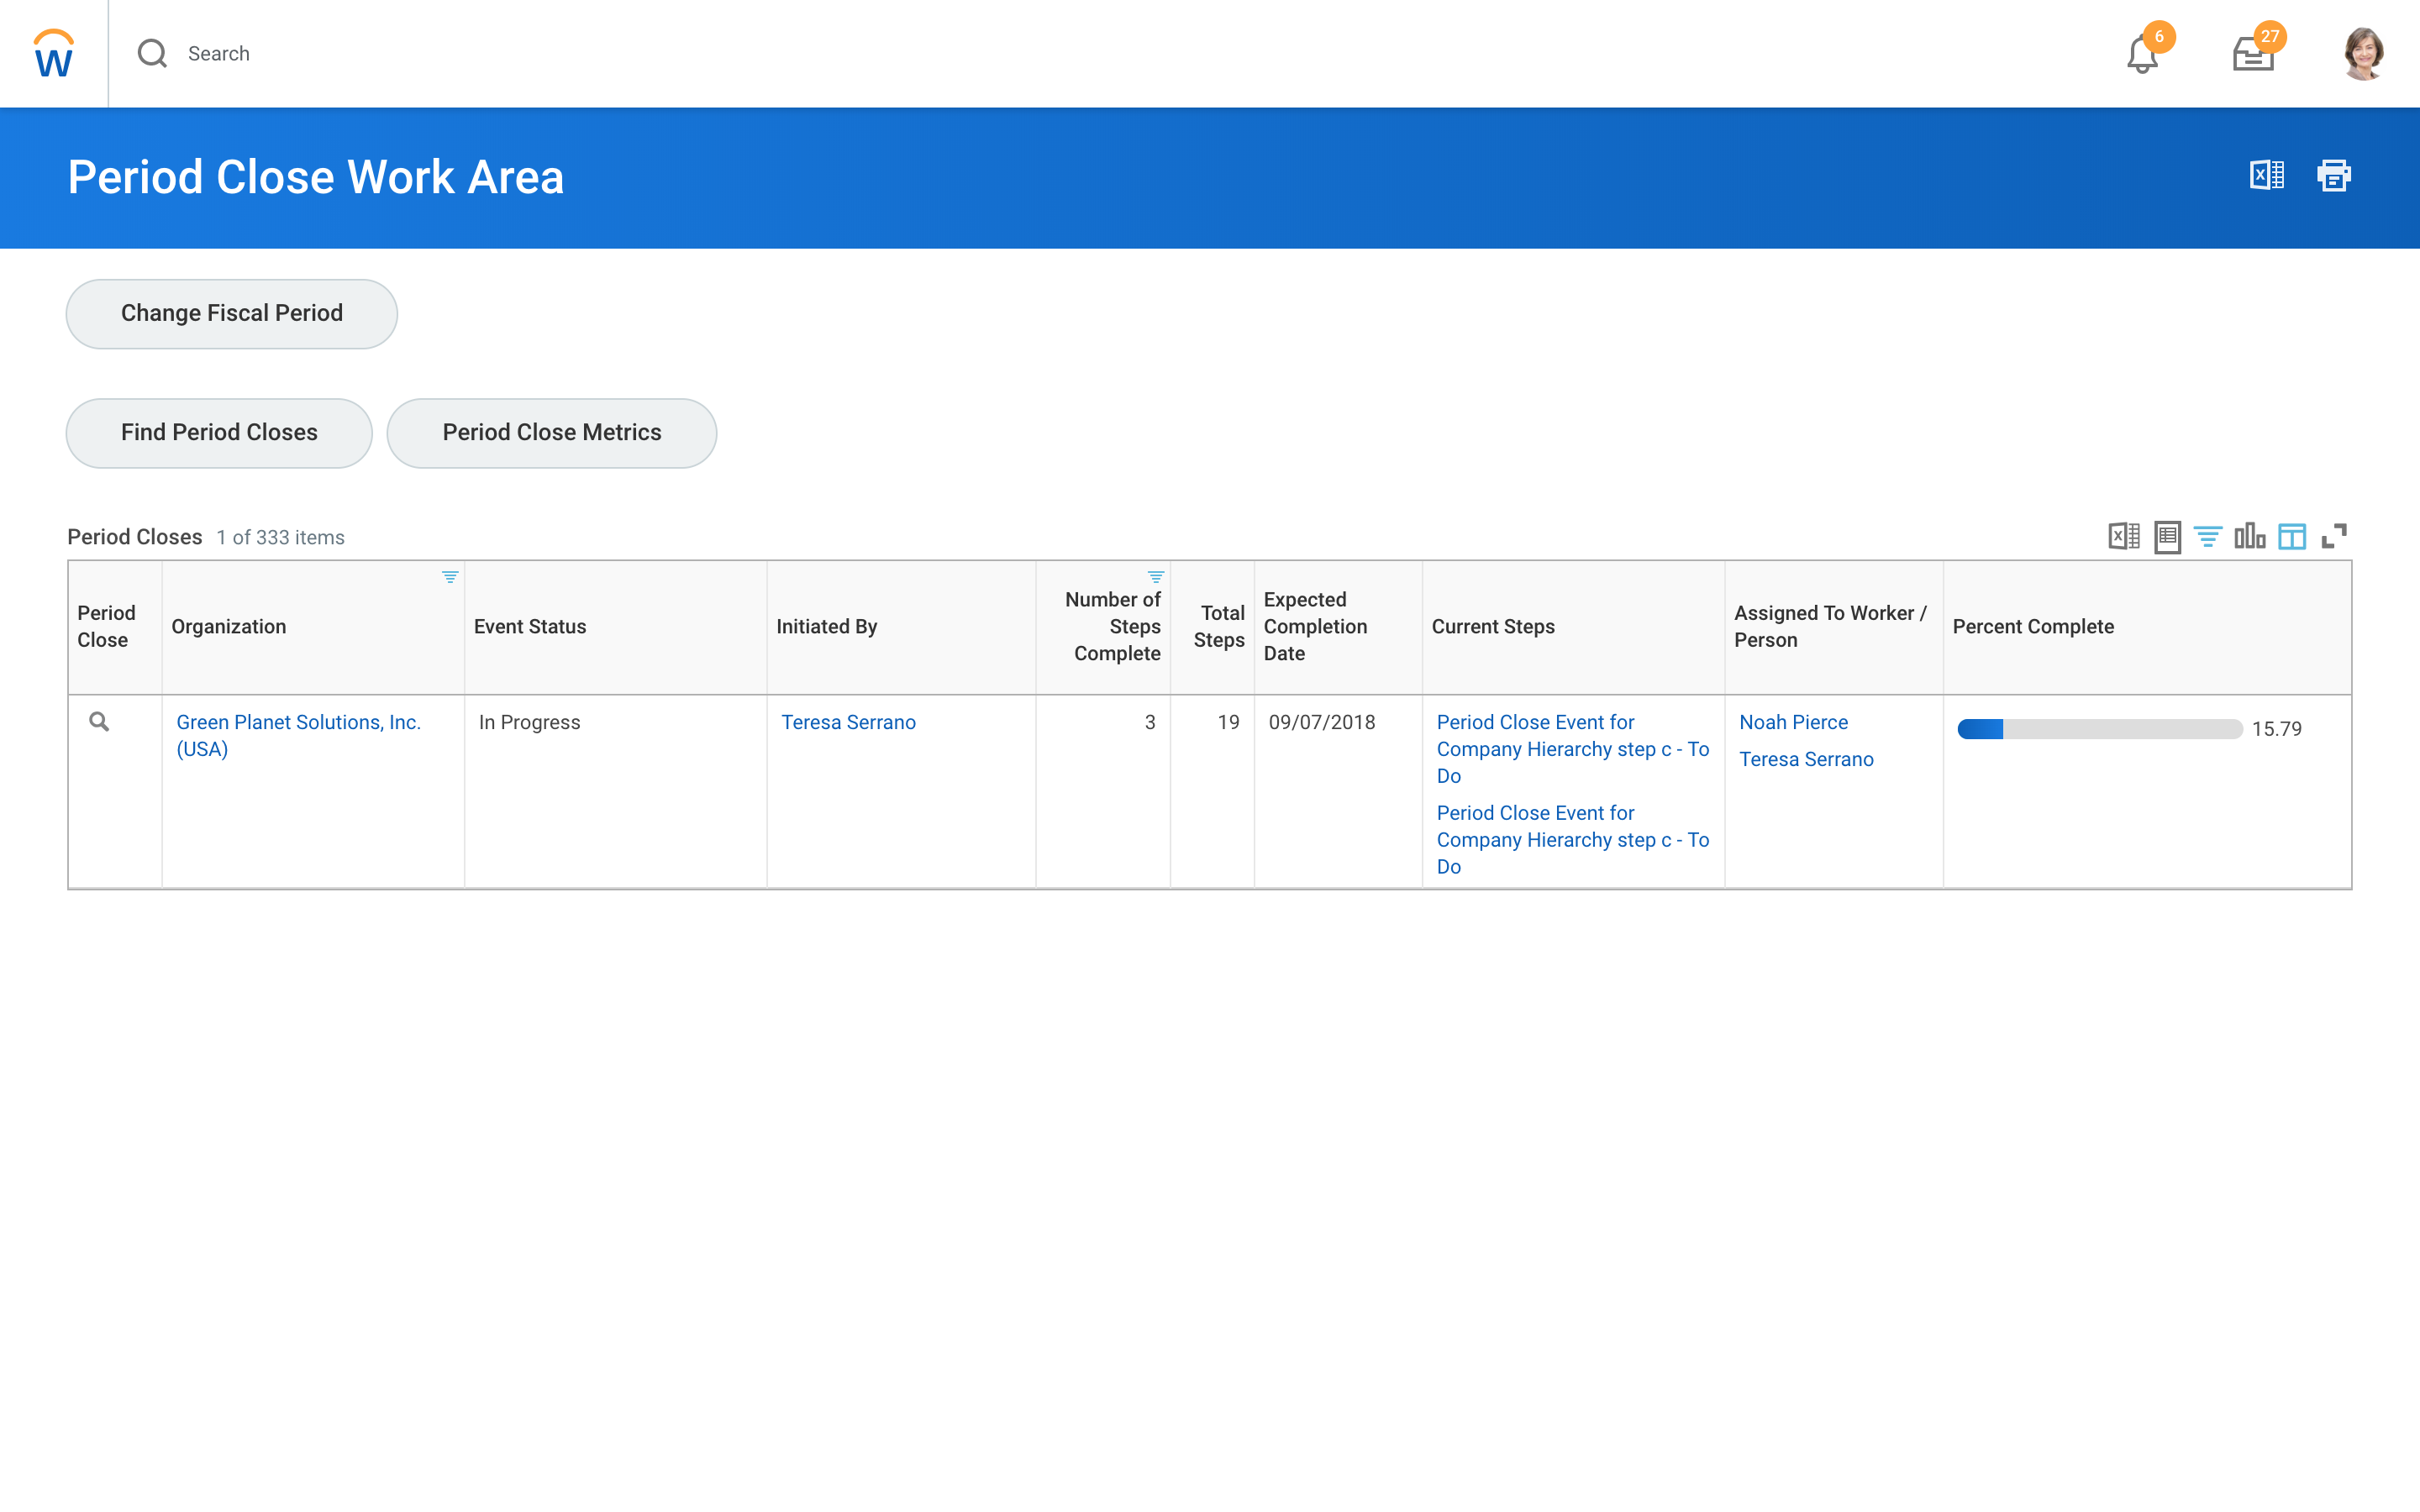
Task: Click the Change Fiscal Period button
Action: coord(232,314)
